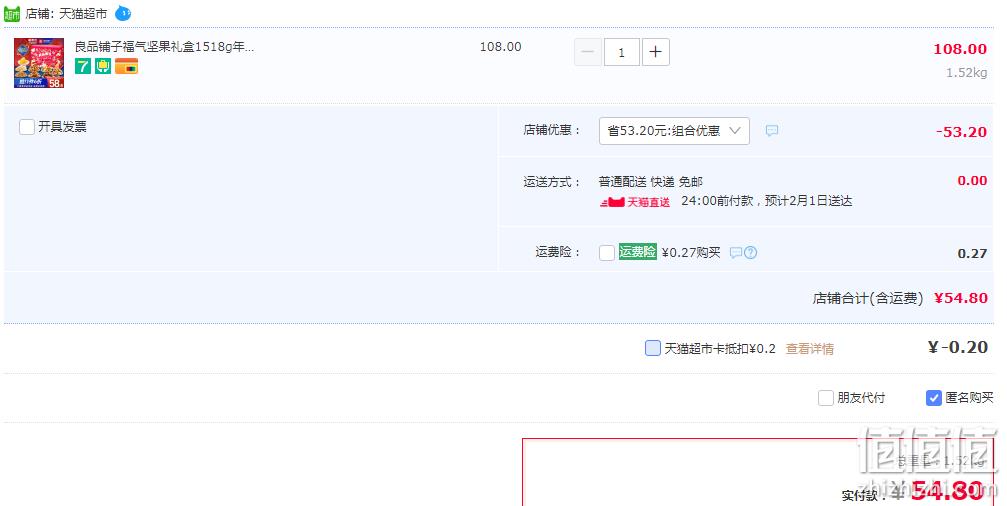This screenshot has height=506, width=1007.
Task: Click the comment icon beside store discount
Action: click(772, 130)
